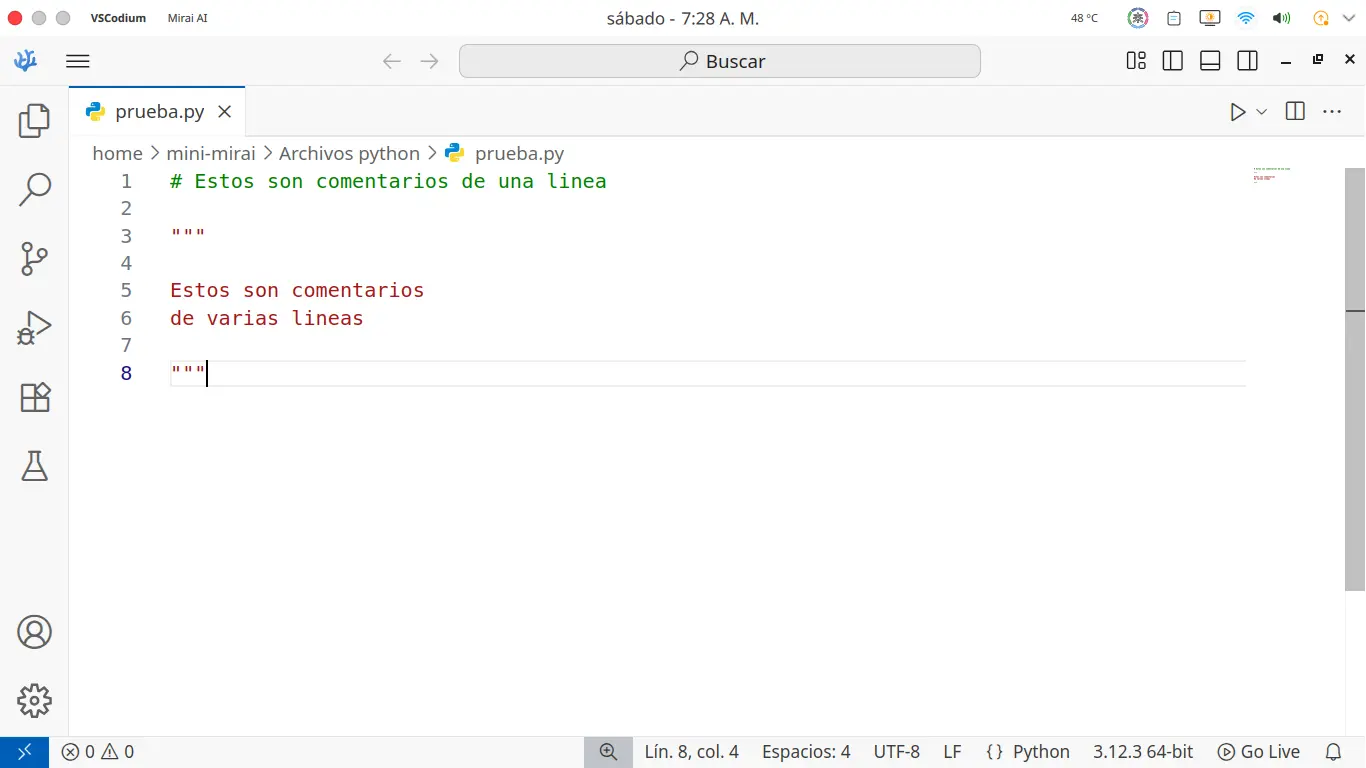
Task: Change file encoding UTF-8
Action: coord(897,752)
